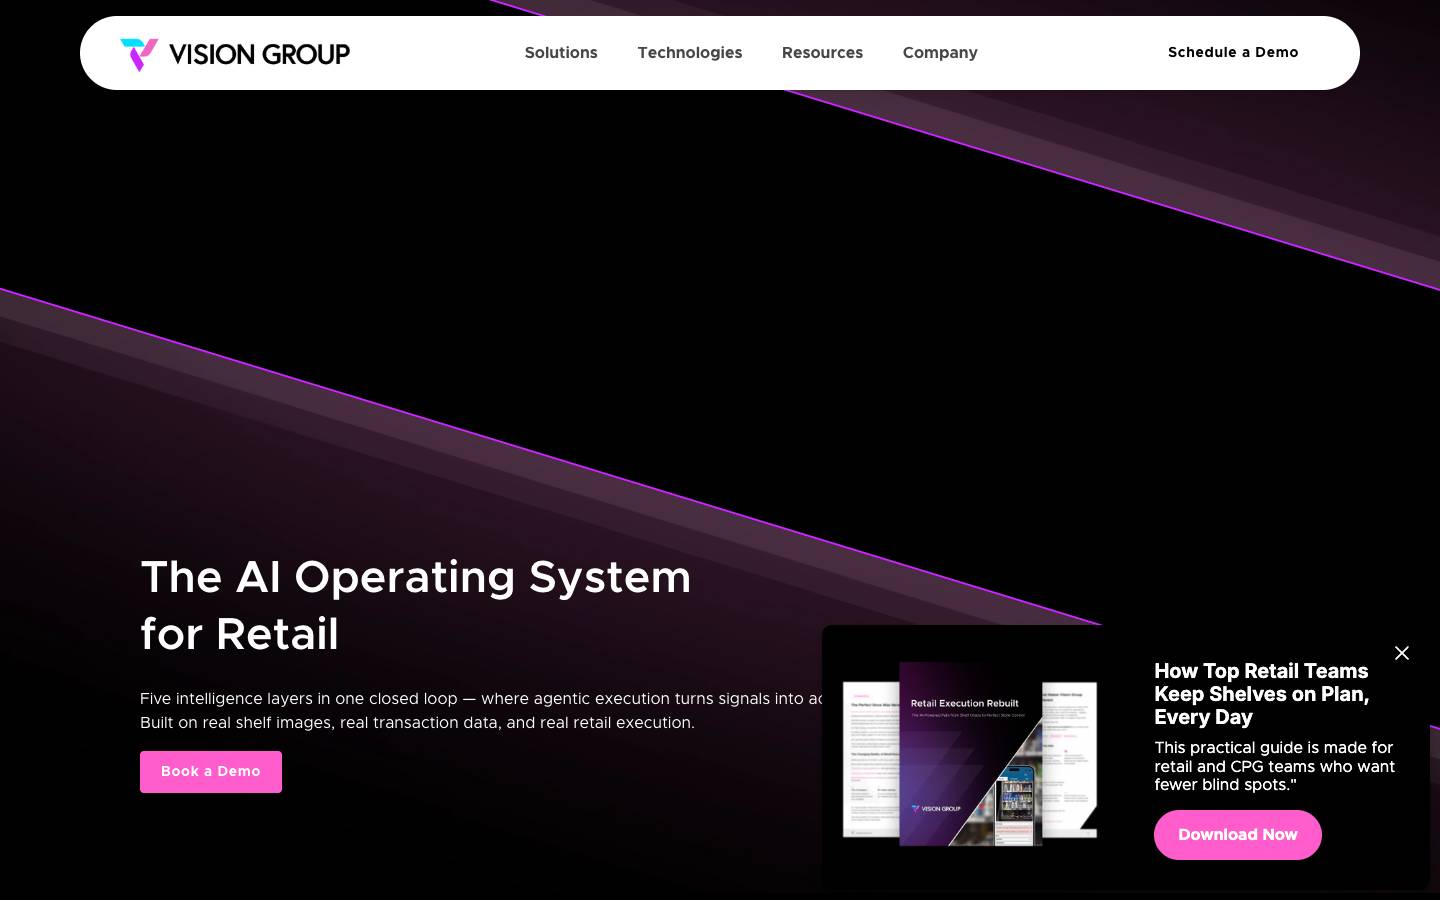Click the Book a Demo button
The image size is (1440, 900).
tap(211, 772)
